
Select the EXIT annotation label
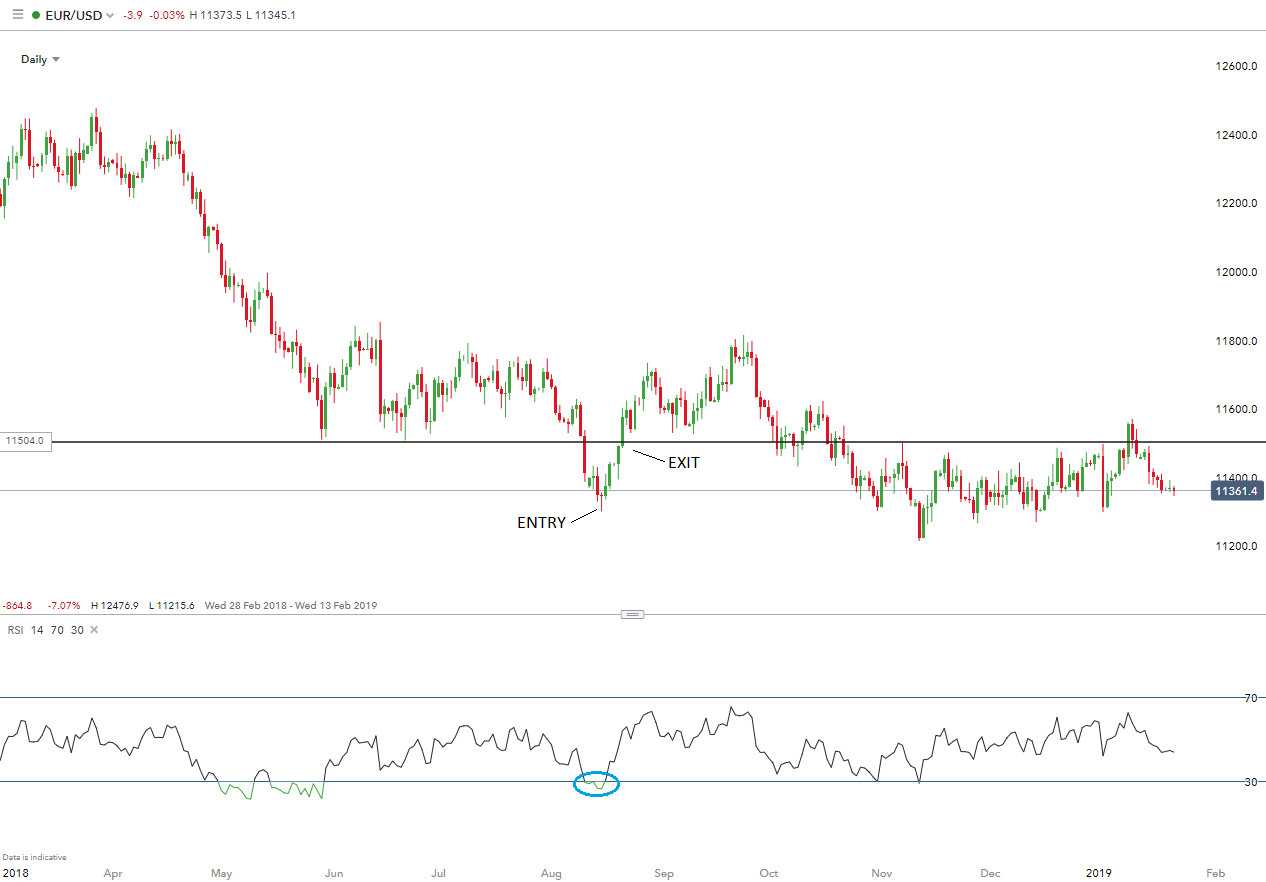(x=684, y=462)
